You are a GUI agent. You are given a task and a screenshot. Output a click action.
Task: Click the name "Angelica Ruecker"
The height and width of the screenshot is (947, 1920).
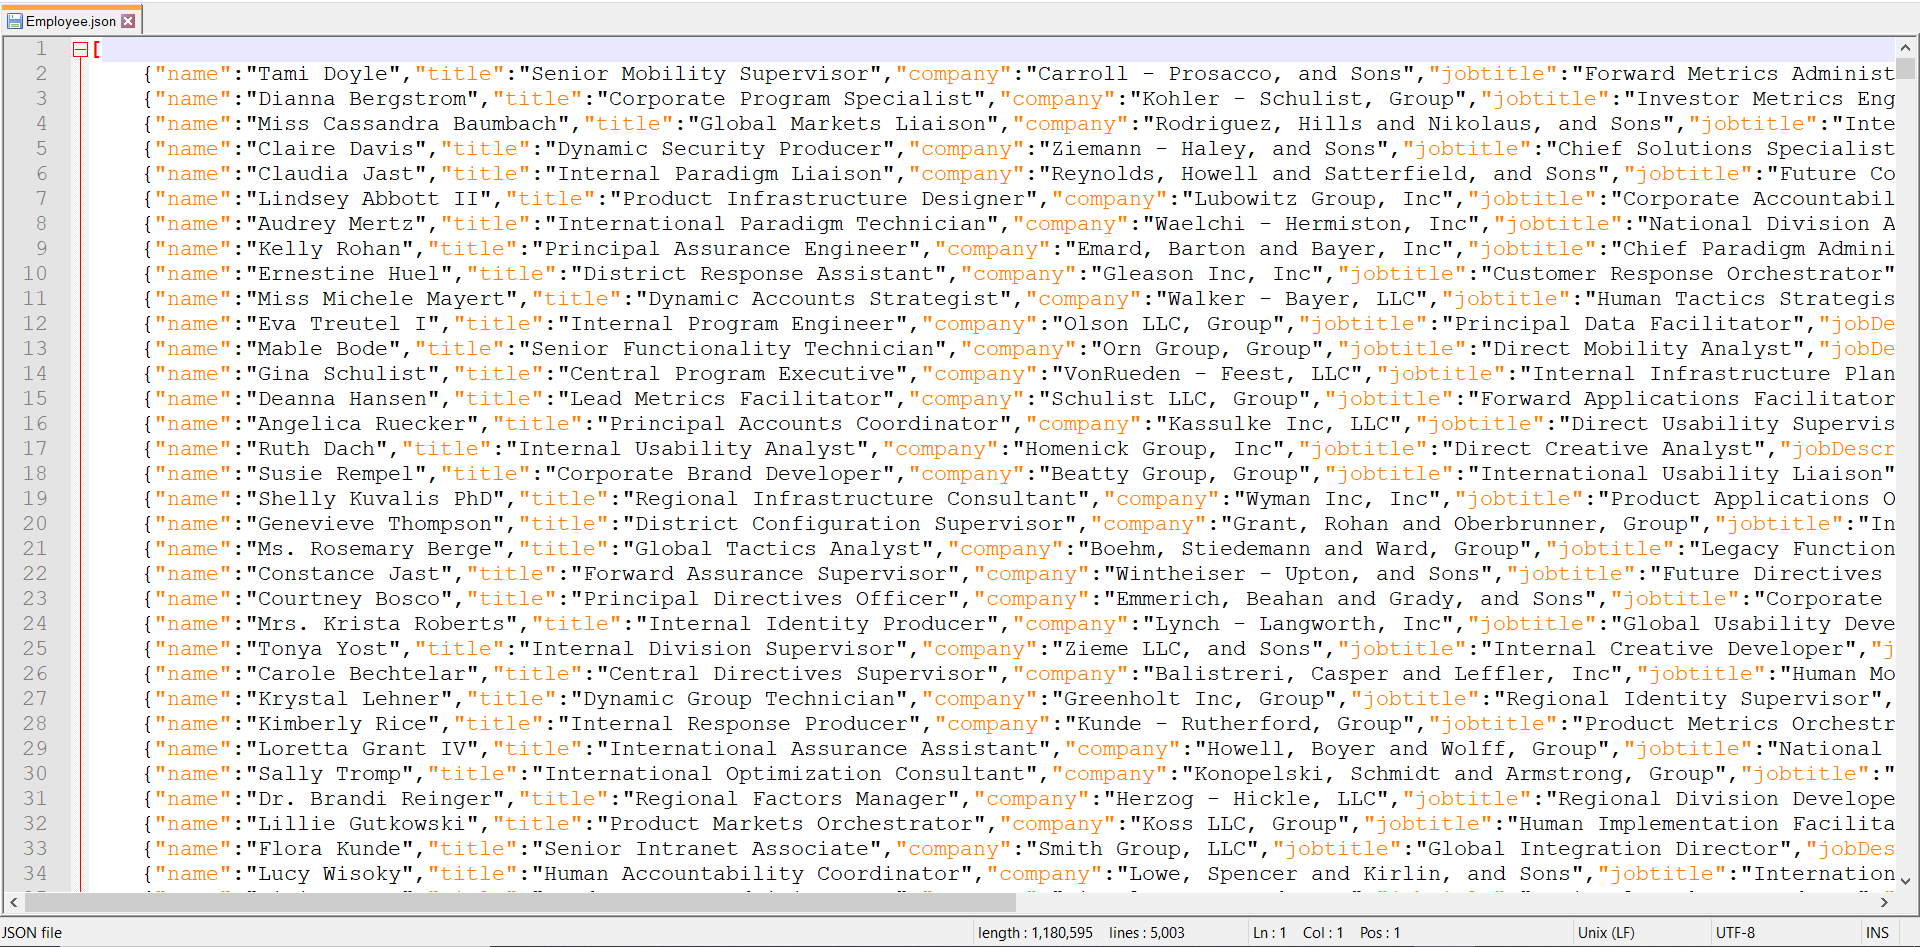361,423
